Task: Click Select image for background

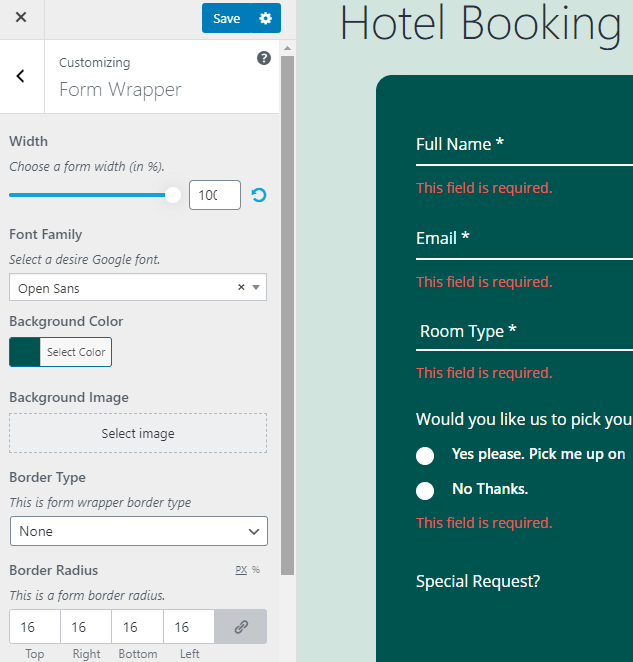Action: click(138, 433)
